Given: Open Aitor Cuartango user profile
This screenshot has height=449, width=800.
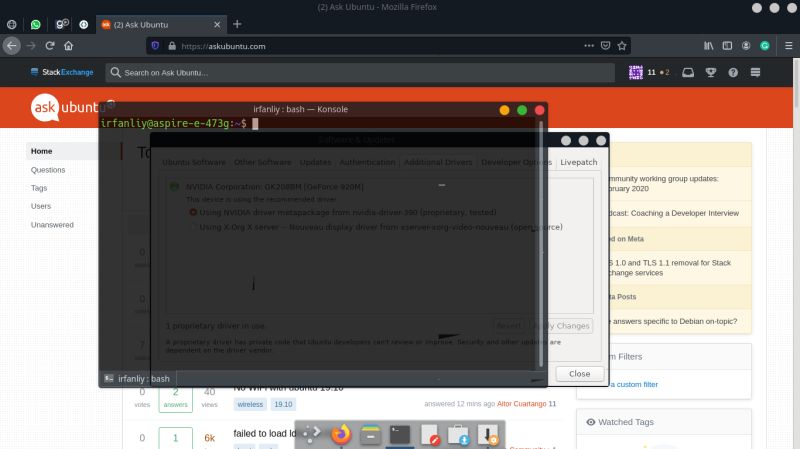Looking at the screenshot, I should pos(521,404).
